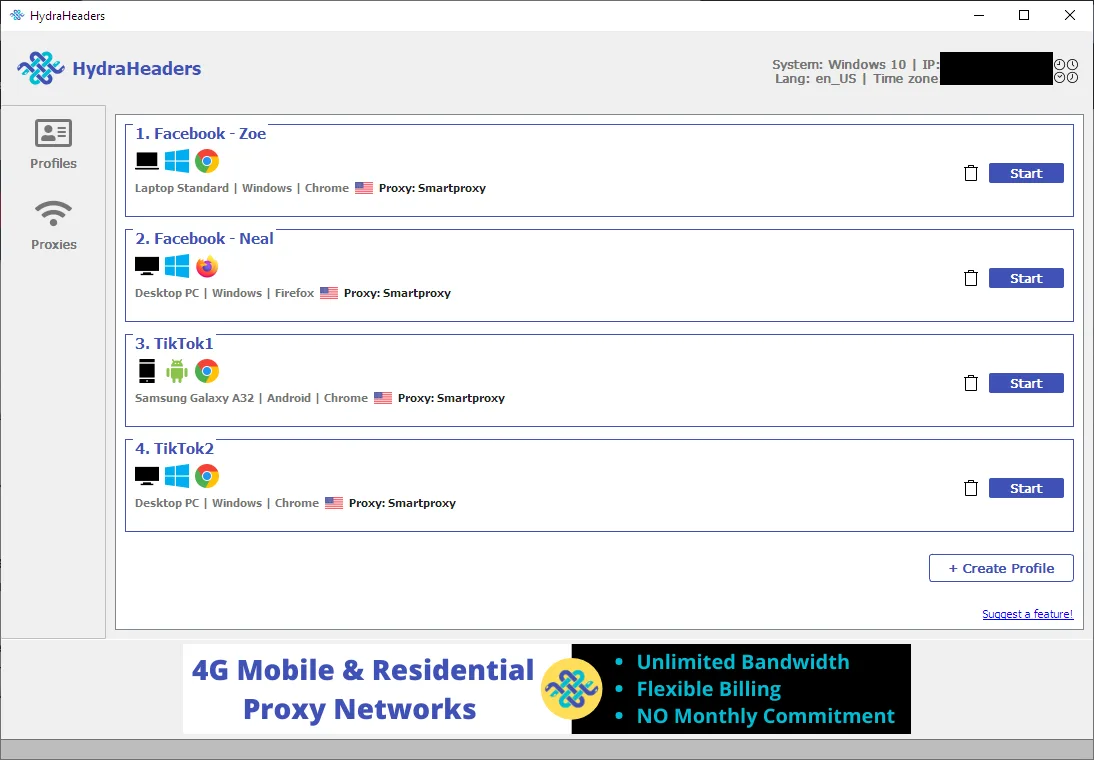Start the TikTok2 profile
This screenshot has width=1094, height=760.
pos(1026,488)
